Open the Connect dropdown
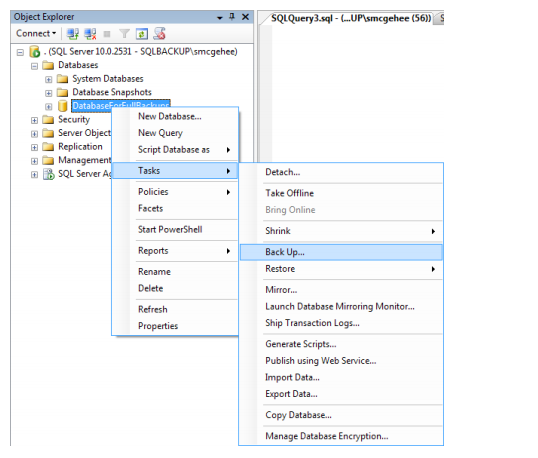538x458 pixels. (x=36, y=33)
